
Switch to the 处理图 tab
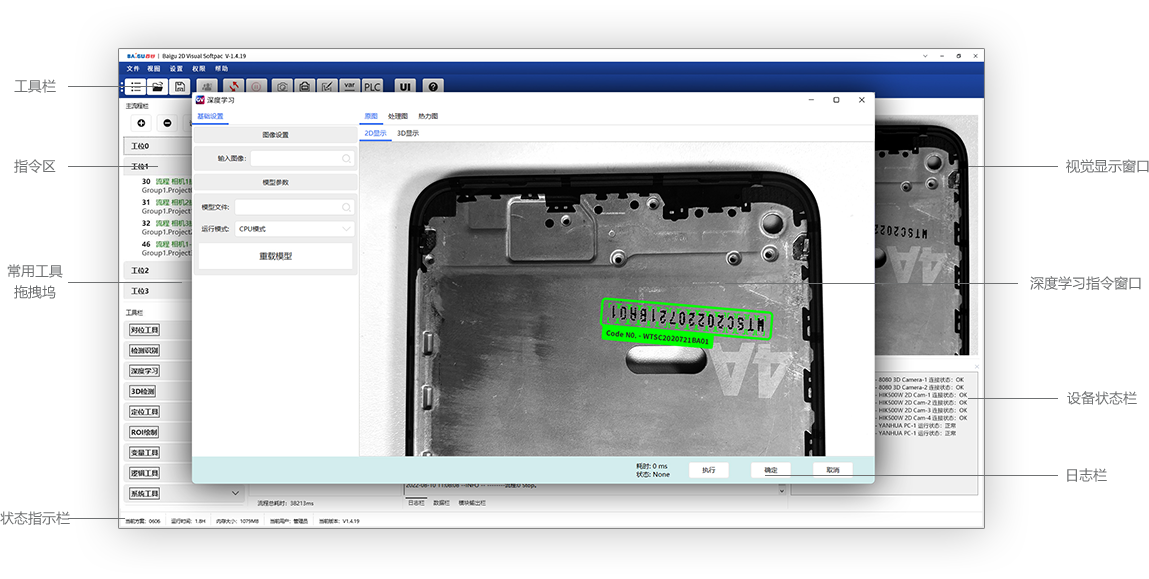coord(398,117)
